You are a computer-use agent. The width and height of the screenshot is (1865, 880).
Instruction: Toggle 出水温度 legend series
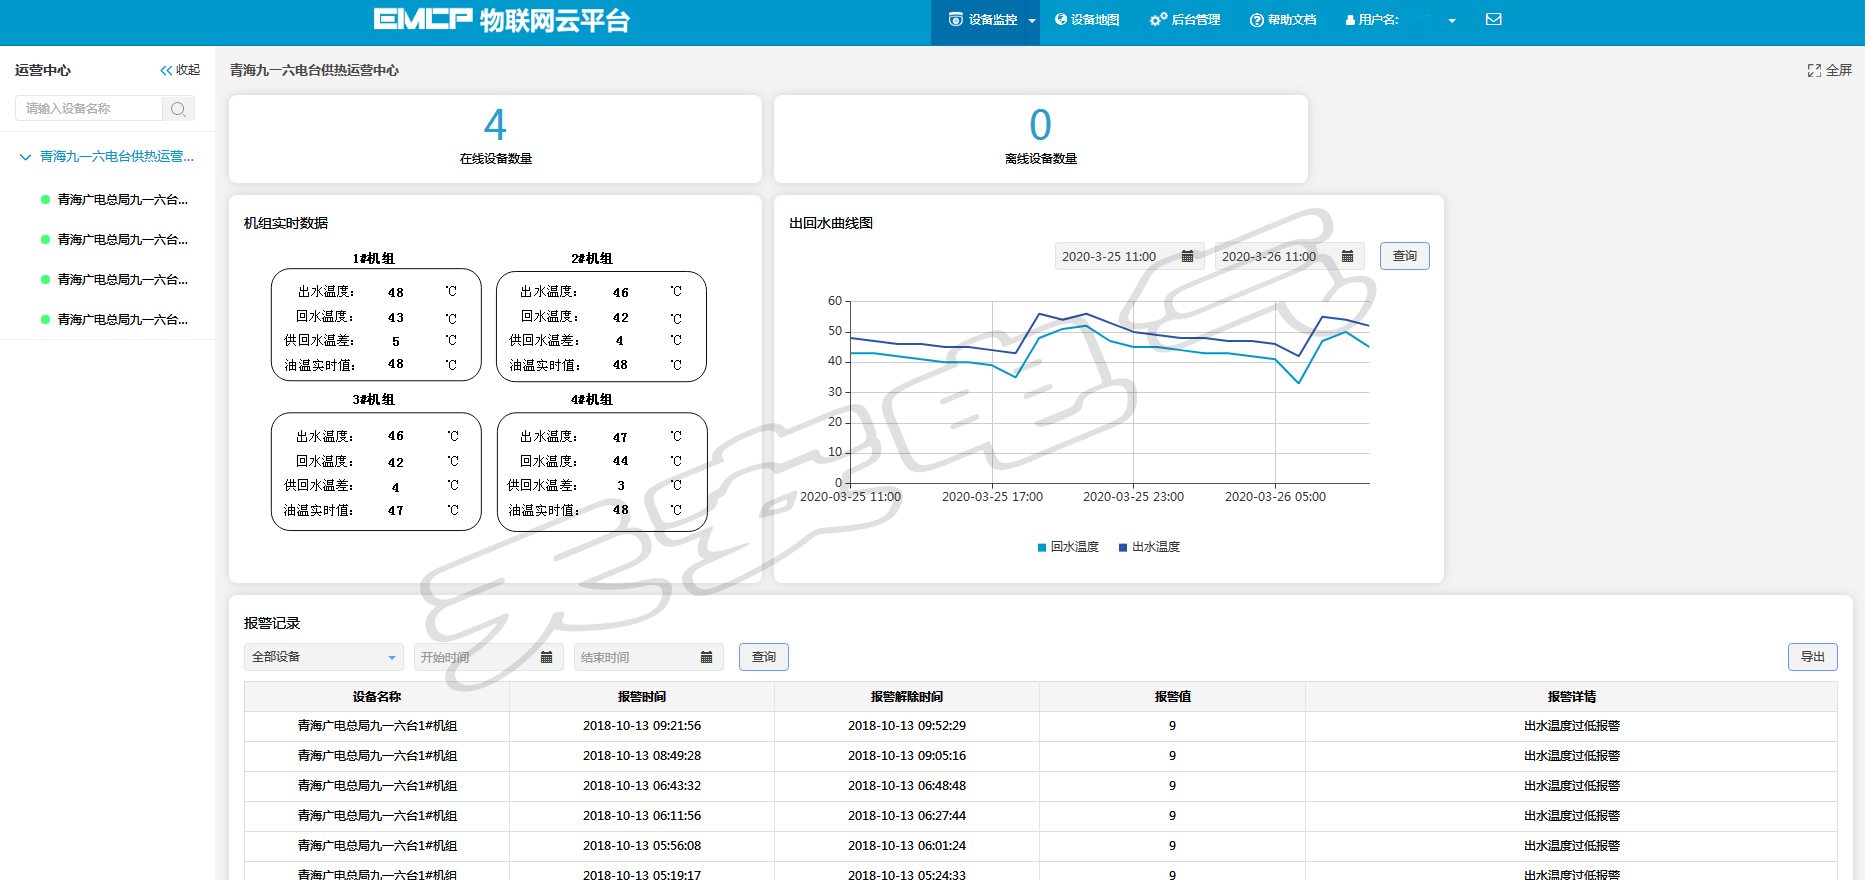point(1149,547)
